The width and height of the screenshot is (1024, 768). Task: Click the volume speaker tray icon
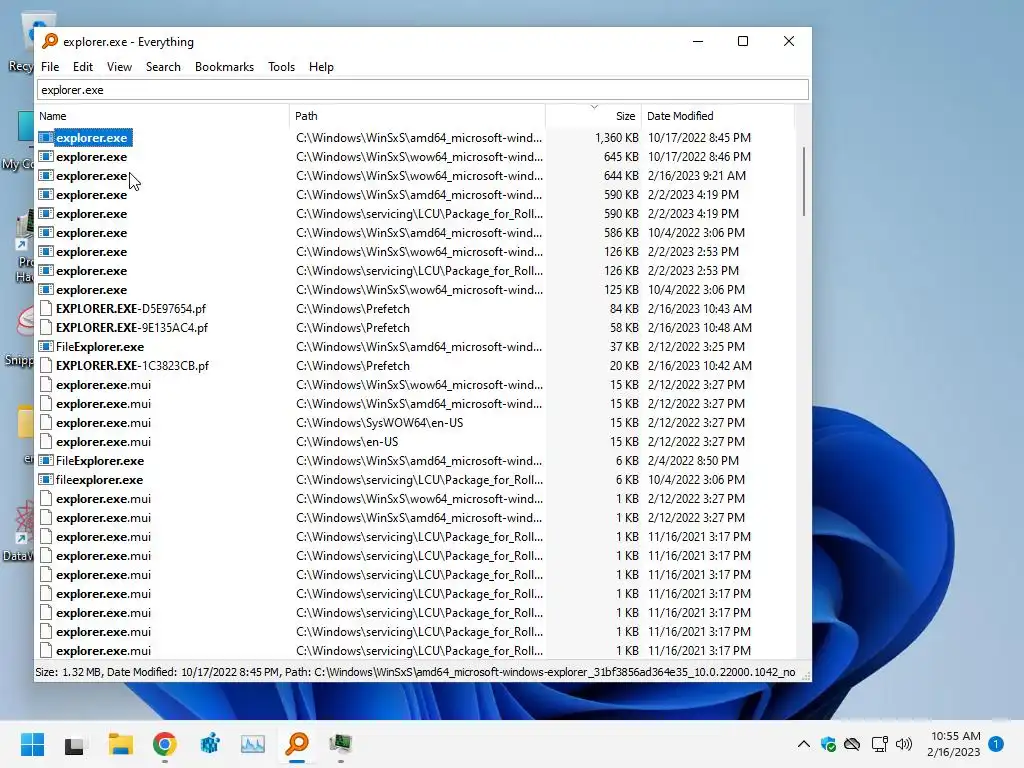[x=904, y=744]
